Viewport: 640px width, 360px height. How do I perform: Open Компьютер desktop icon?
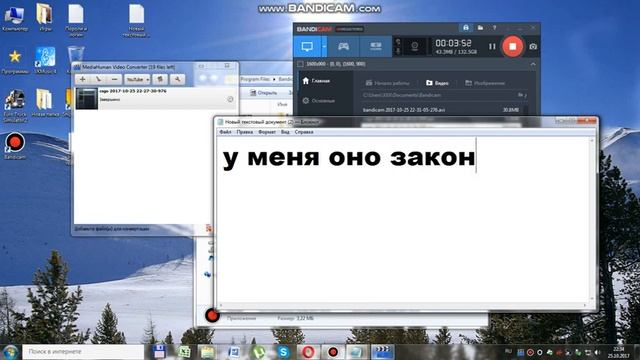click(14, 18)
